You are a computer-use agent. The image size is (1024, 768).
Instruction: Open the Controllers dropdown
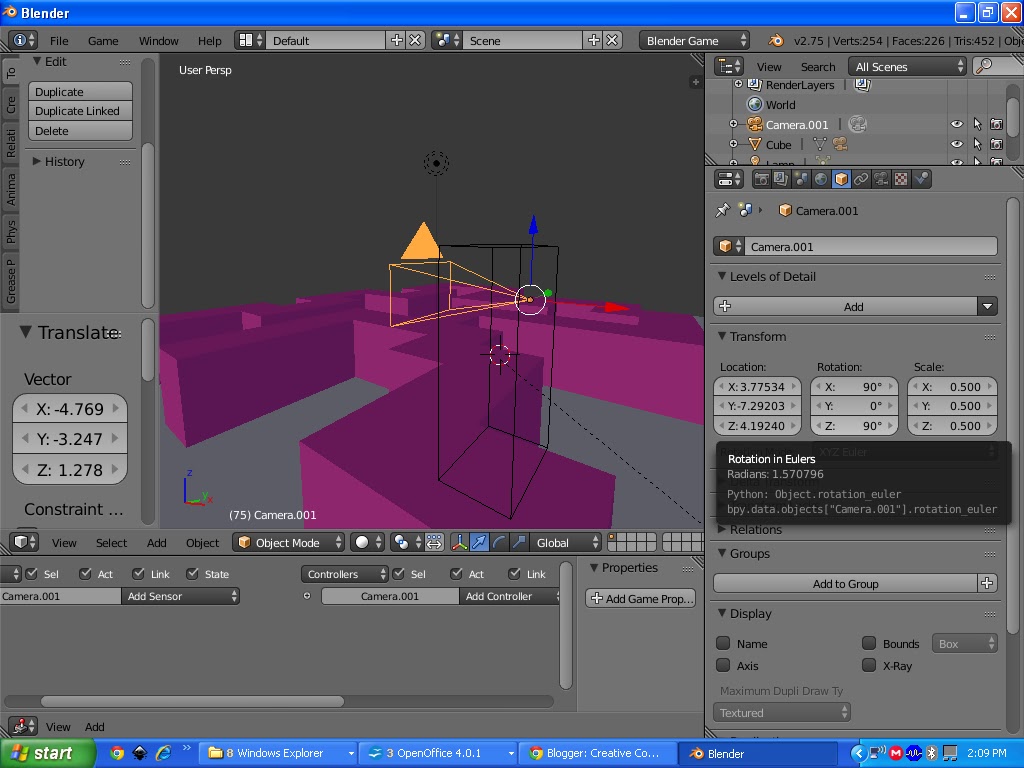[x=344, y=574]
